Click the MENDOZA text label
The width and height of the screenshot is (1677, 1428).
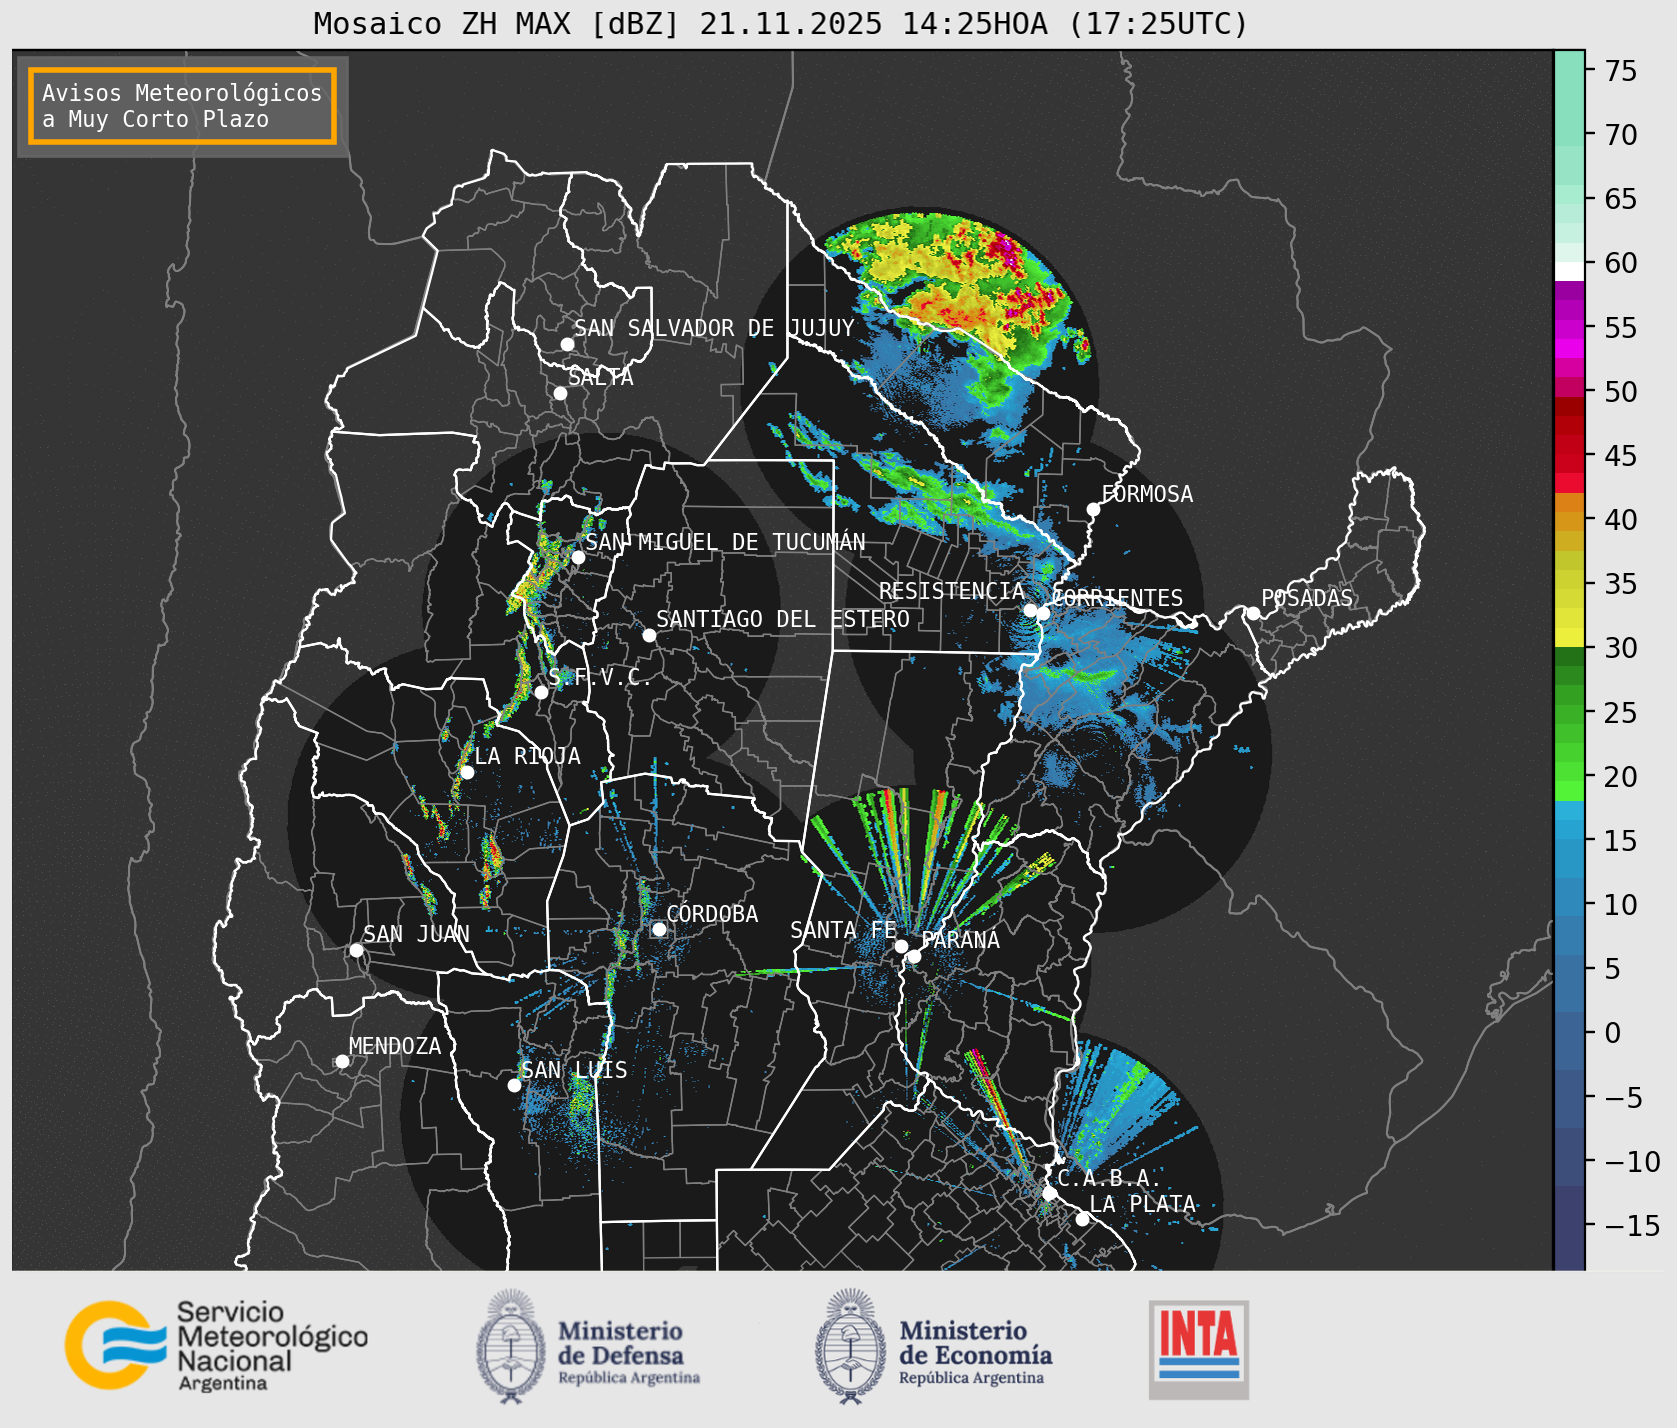[395, 1046]
